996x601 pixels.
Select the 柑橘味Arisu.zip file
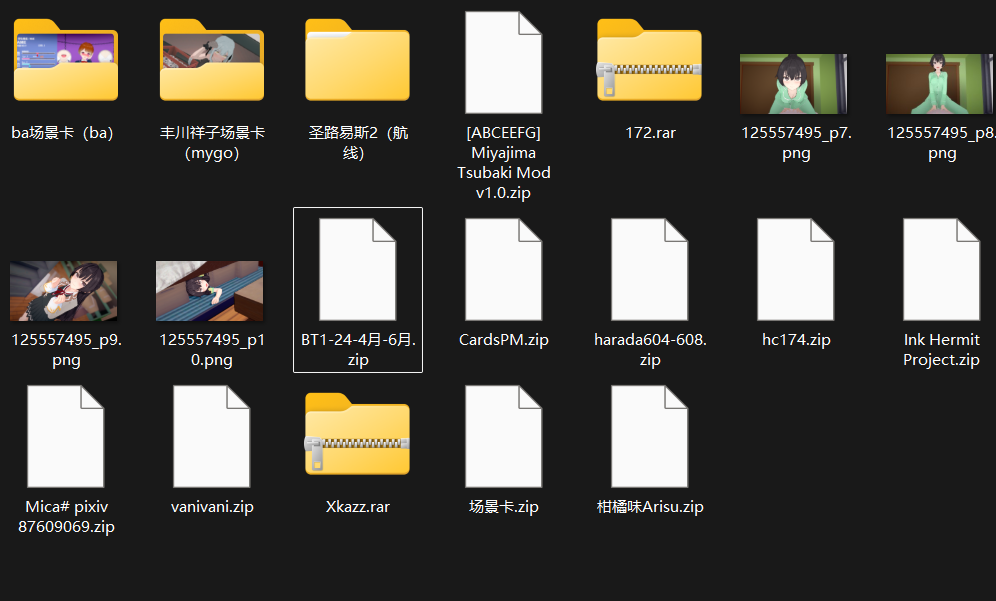(650, 436)
